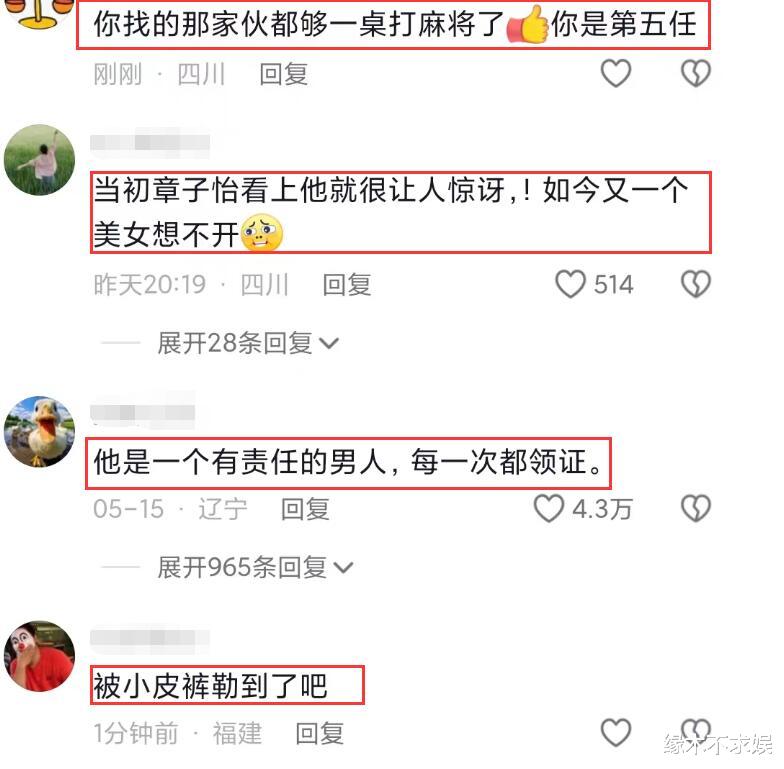784x769 pixels.
Task: Open the clown face avatar profile
Action: (39, 656)
